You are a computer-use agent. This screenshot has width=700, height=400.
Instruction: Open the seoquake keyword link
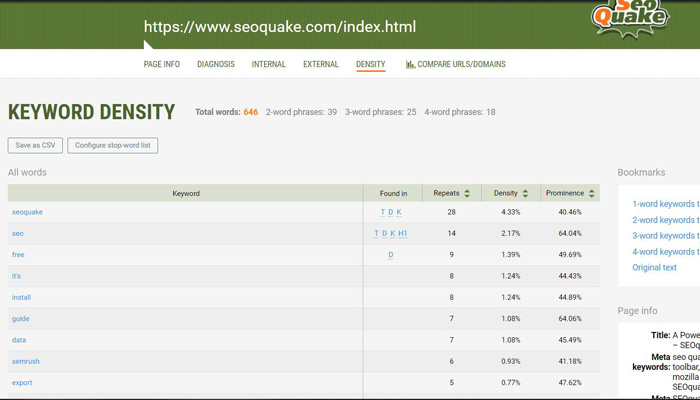click(27, 212)
